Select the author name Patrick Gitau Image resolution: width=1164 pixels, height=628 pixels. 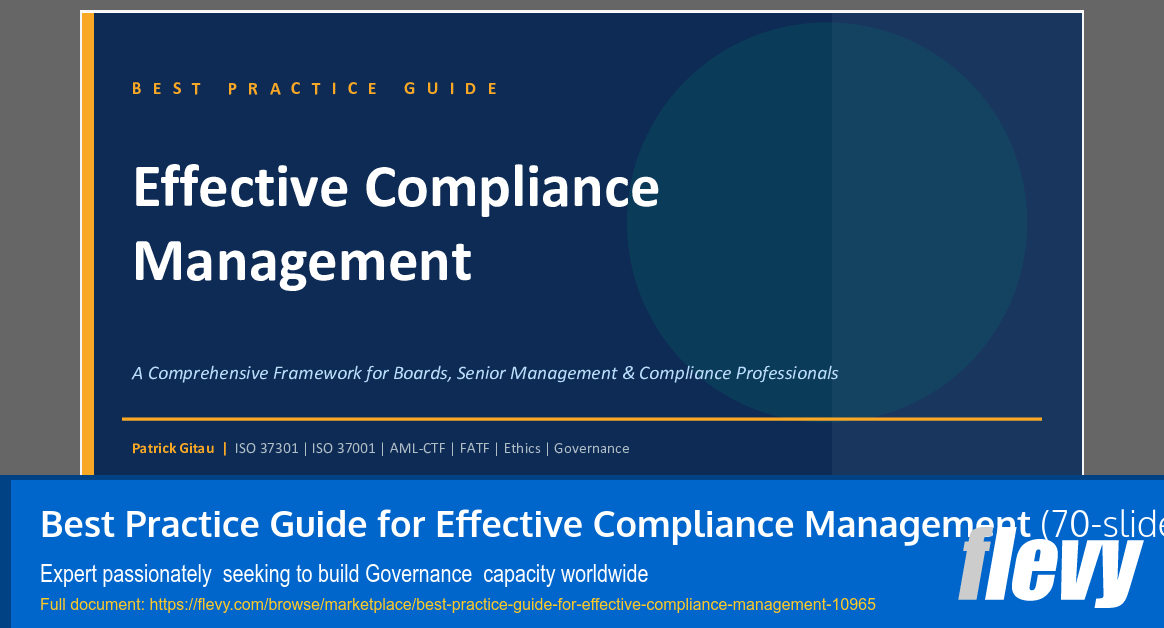[172, 448]
